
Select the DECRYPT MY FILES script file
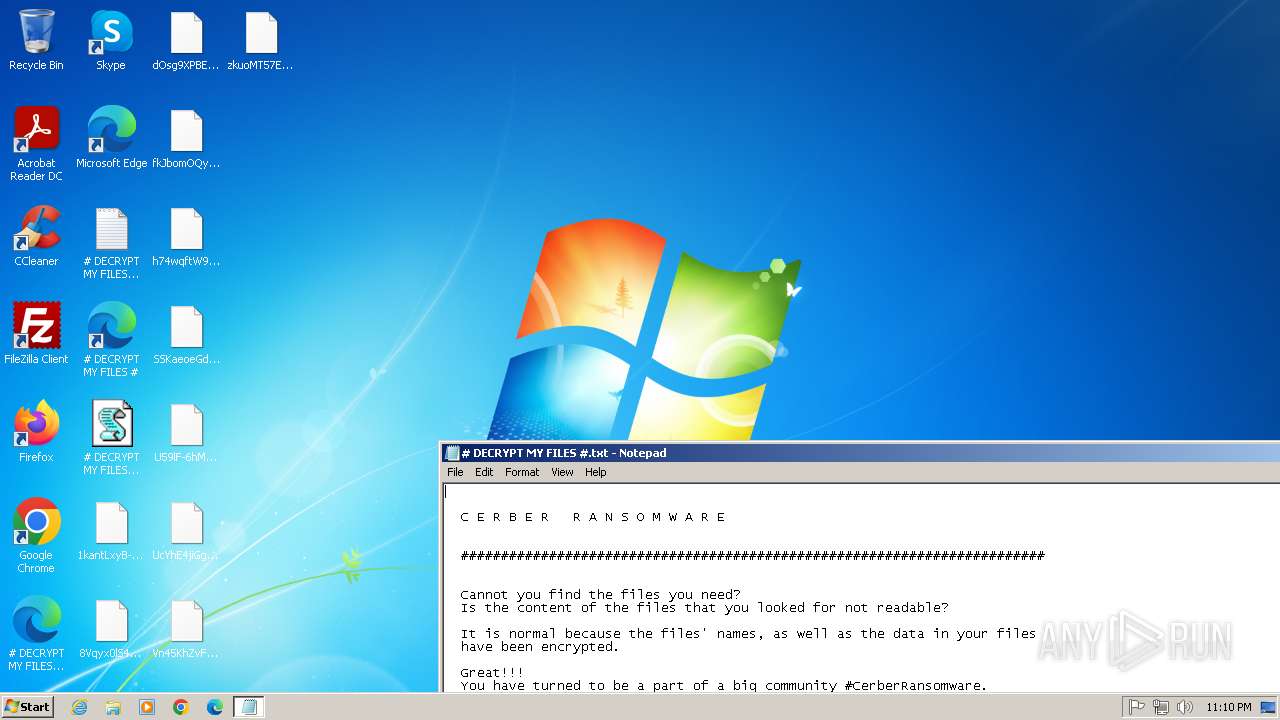pyautogui.click(x=111, y=438)
